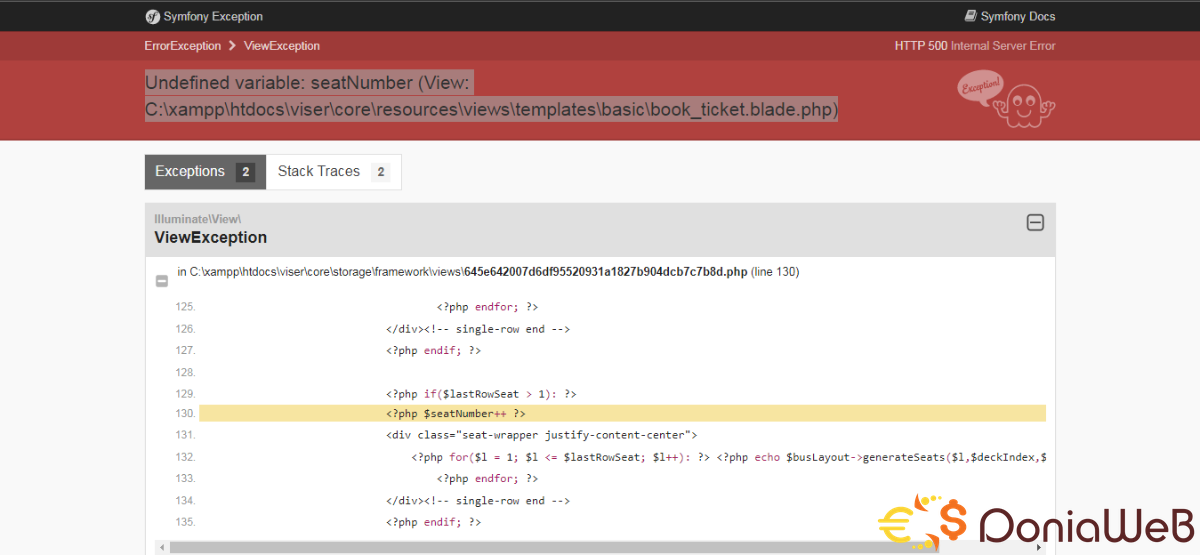Collapse the ViewException panel with minus box
The height and width of the screenshot is (555, 1200).
coord(1035,223)
